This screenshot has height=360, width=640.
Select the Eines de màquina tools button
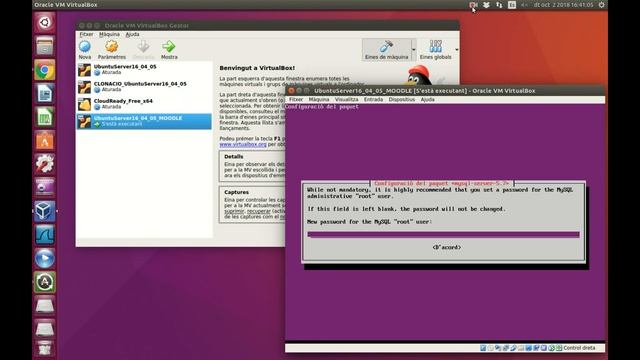click(386, 50)
